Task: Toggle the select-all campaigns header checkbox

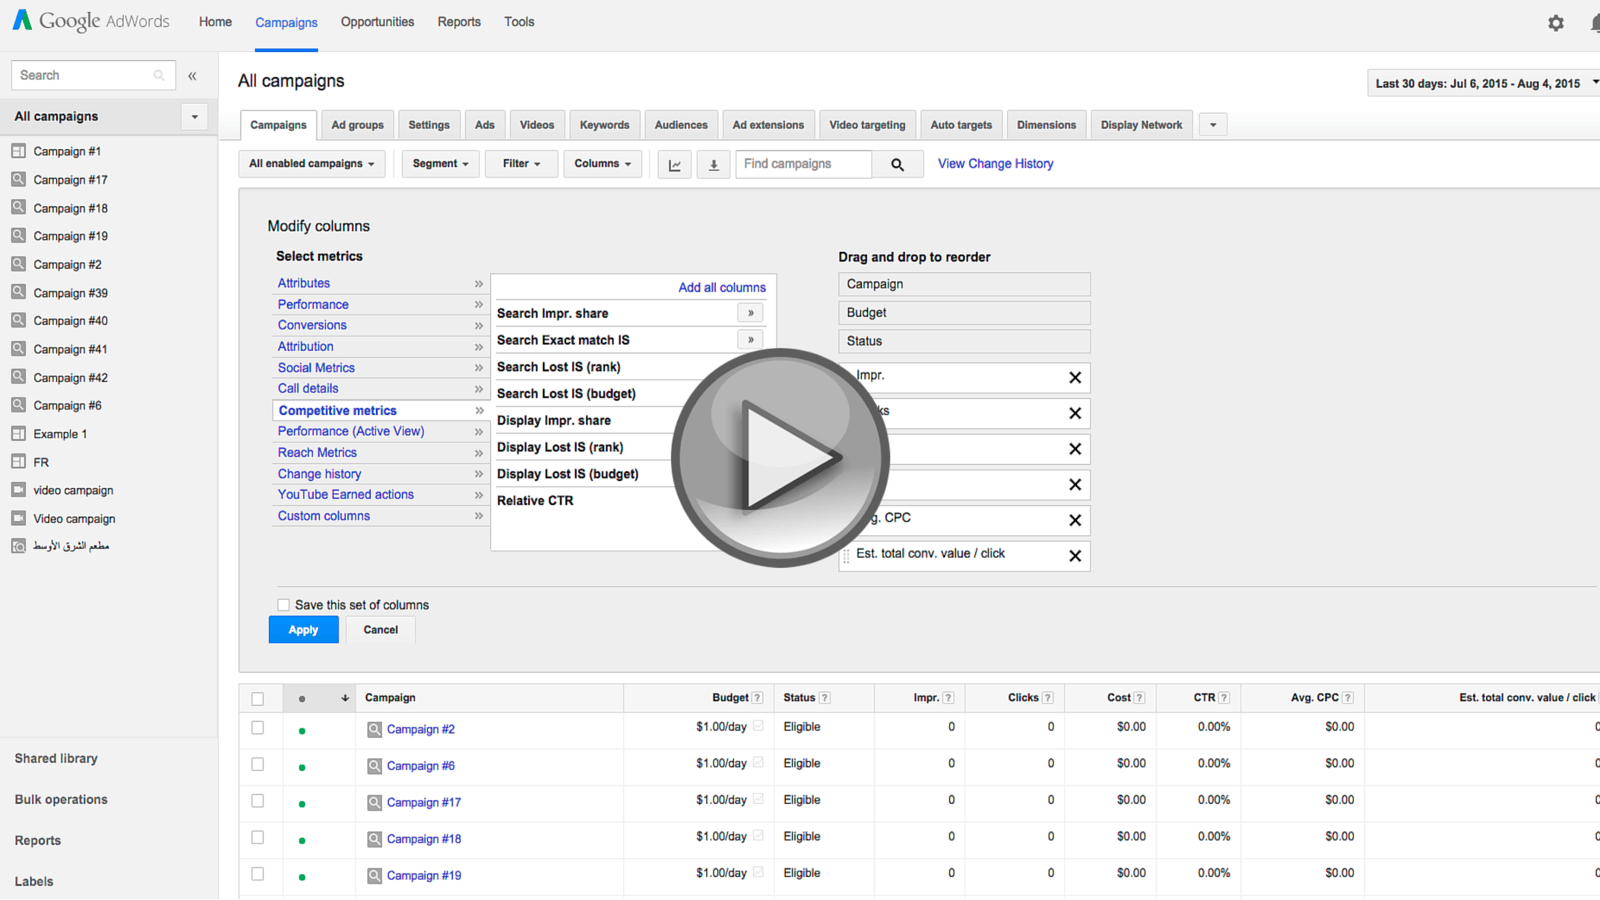Action: pos(258,699)
